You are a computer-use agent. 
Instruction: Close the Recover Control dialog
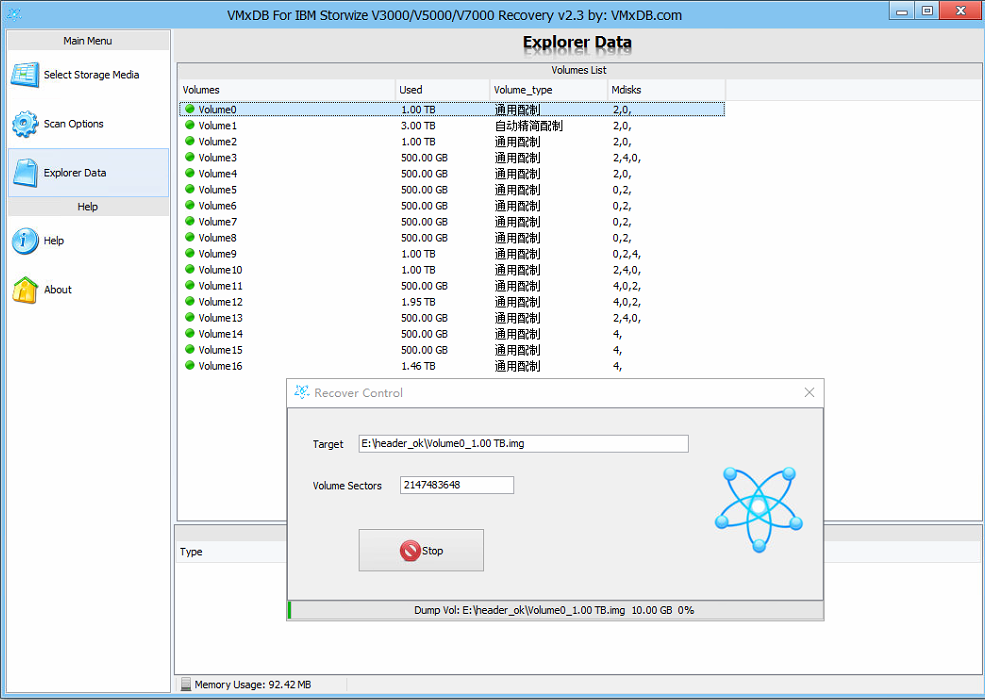[x=809, y=392]
